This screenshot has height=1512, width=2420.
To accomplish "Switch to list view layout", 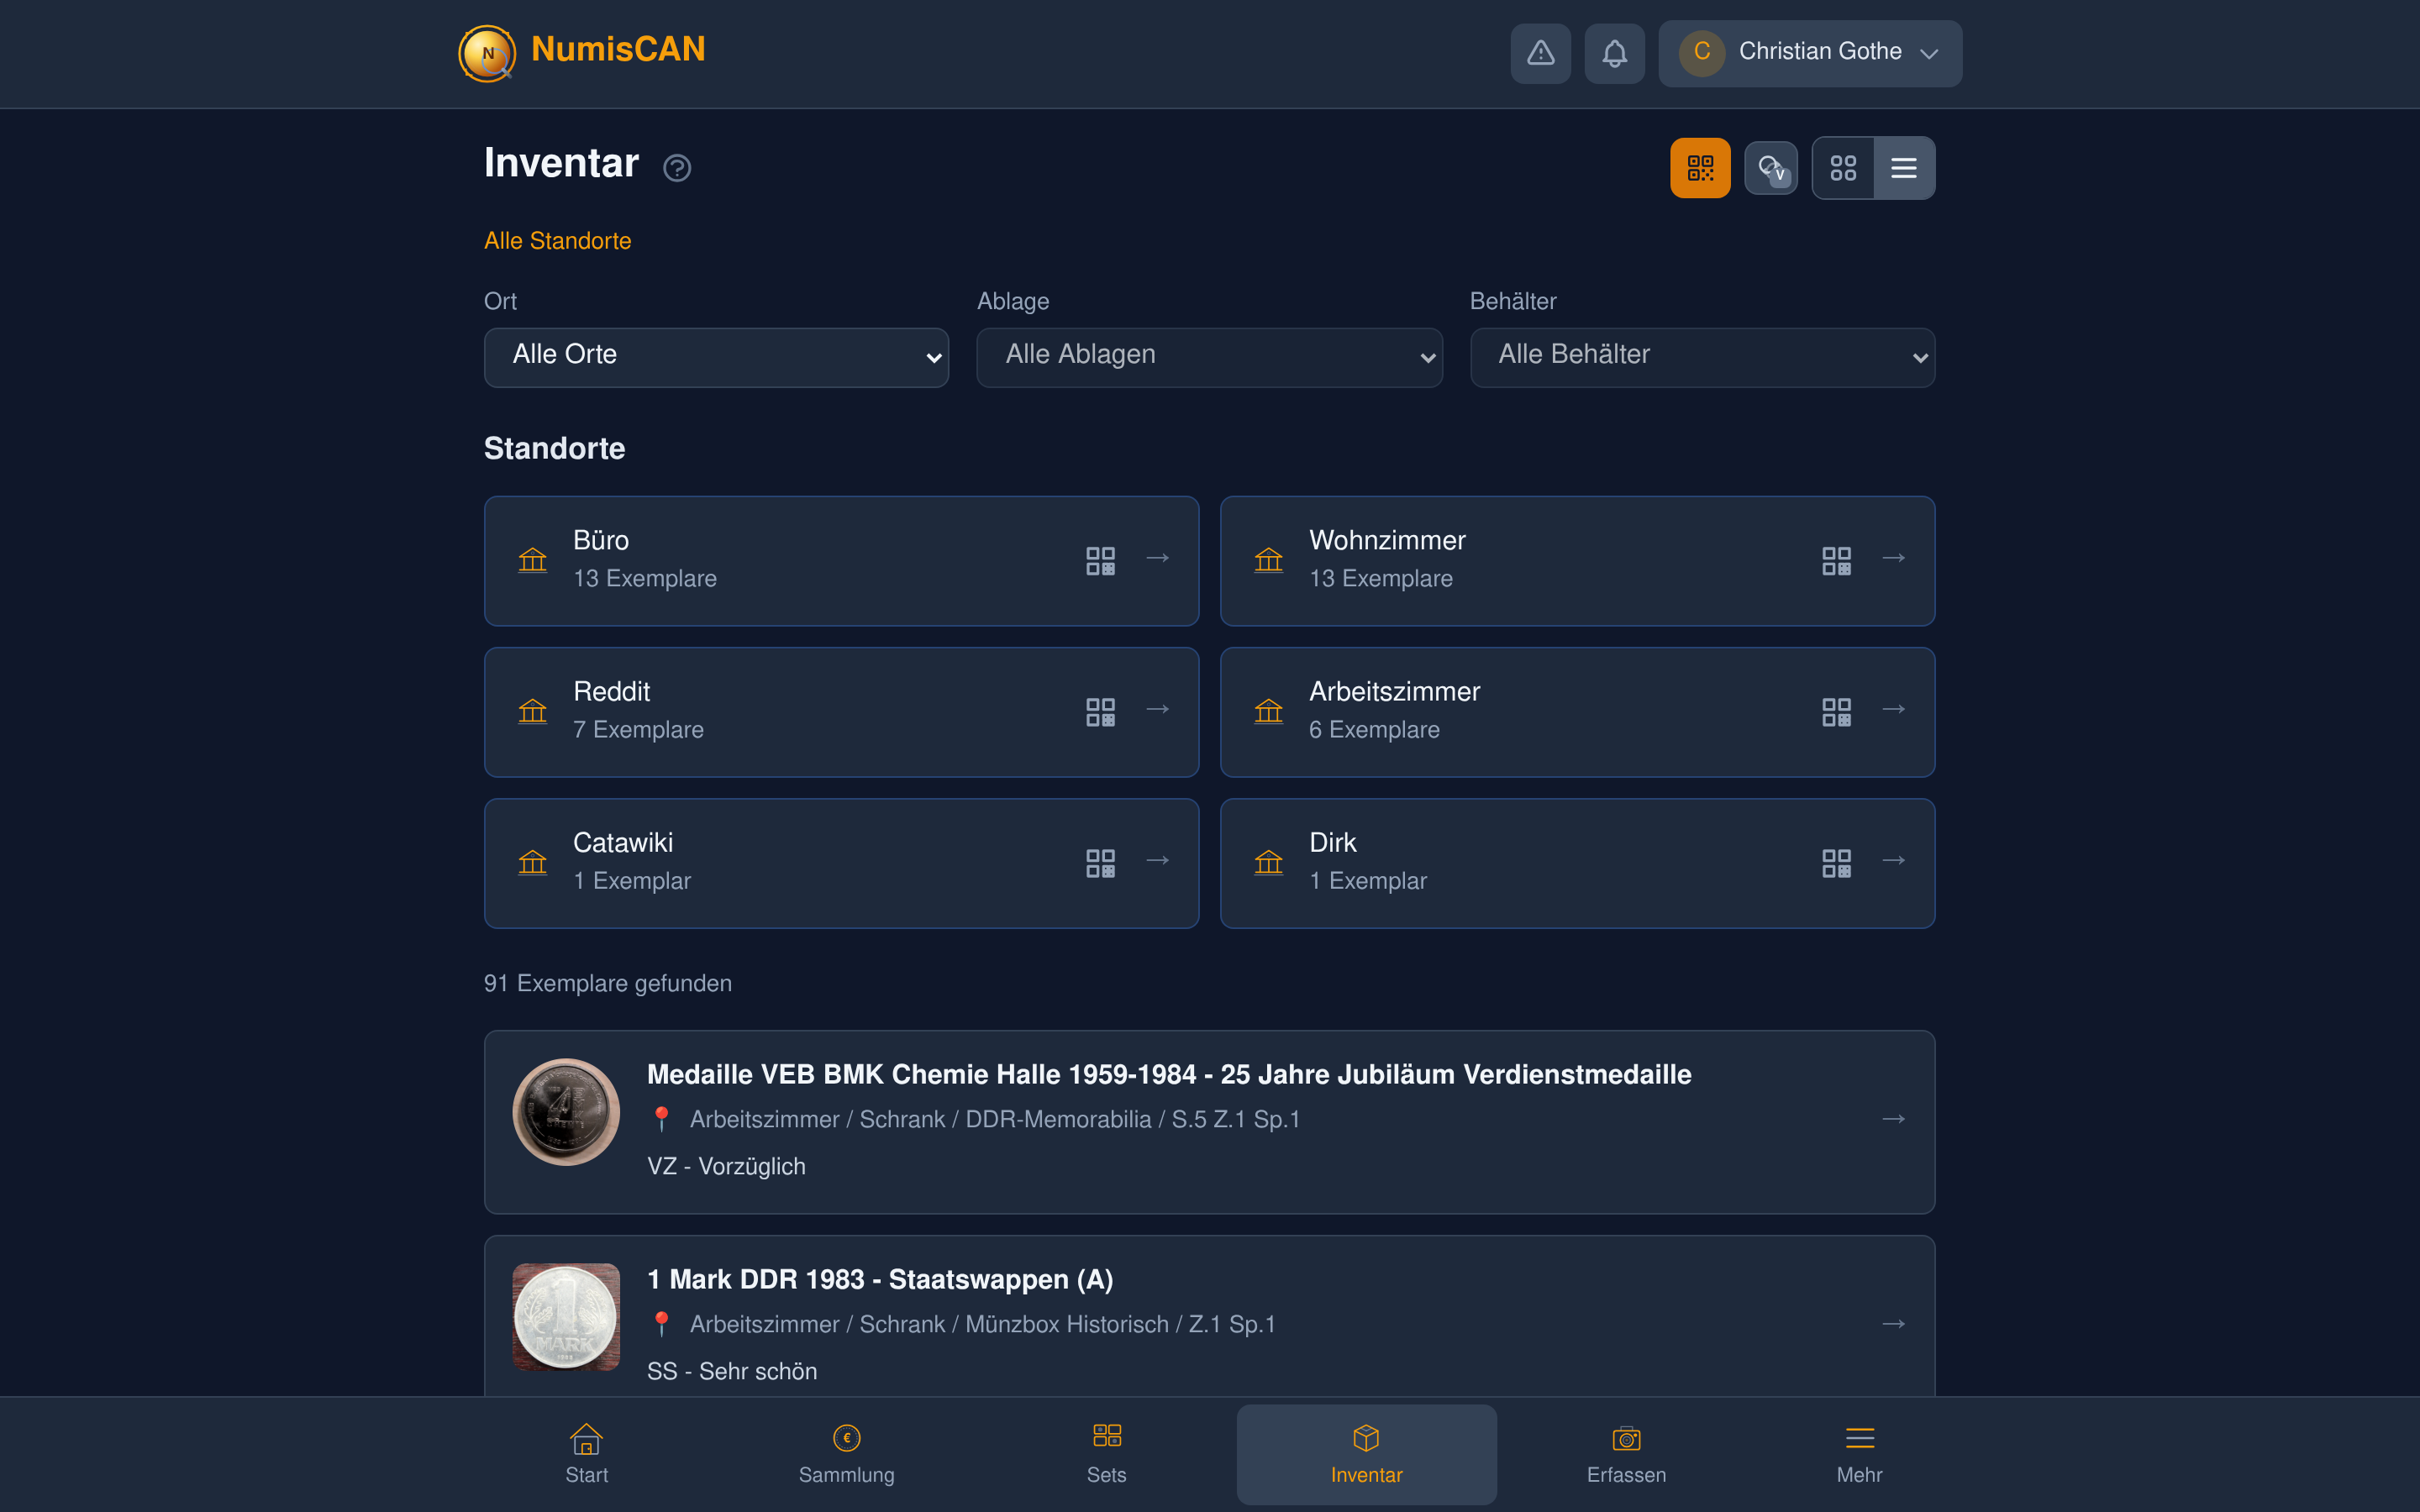I will 1904,168.
